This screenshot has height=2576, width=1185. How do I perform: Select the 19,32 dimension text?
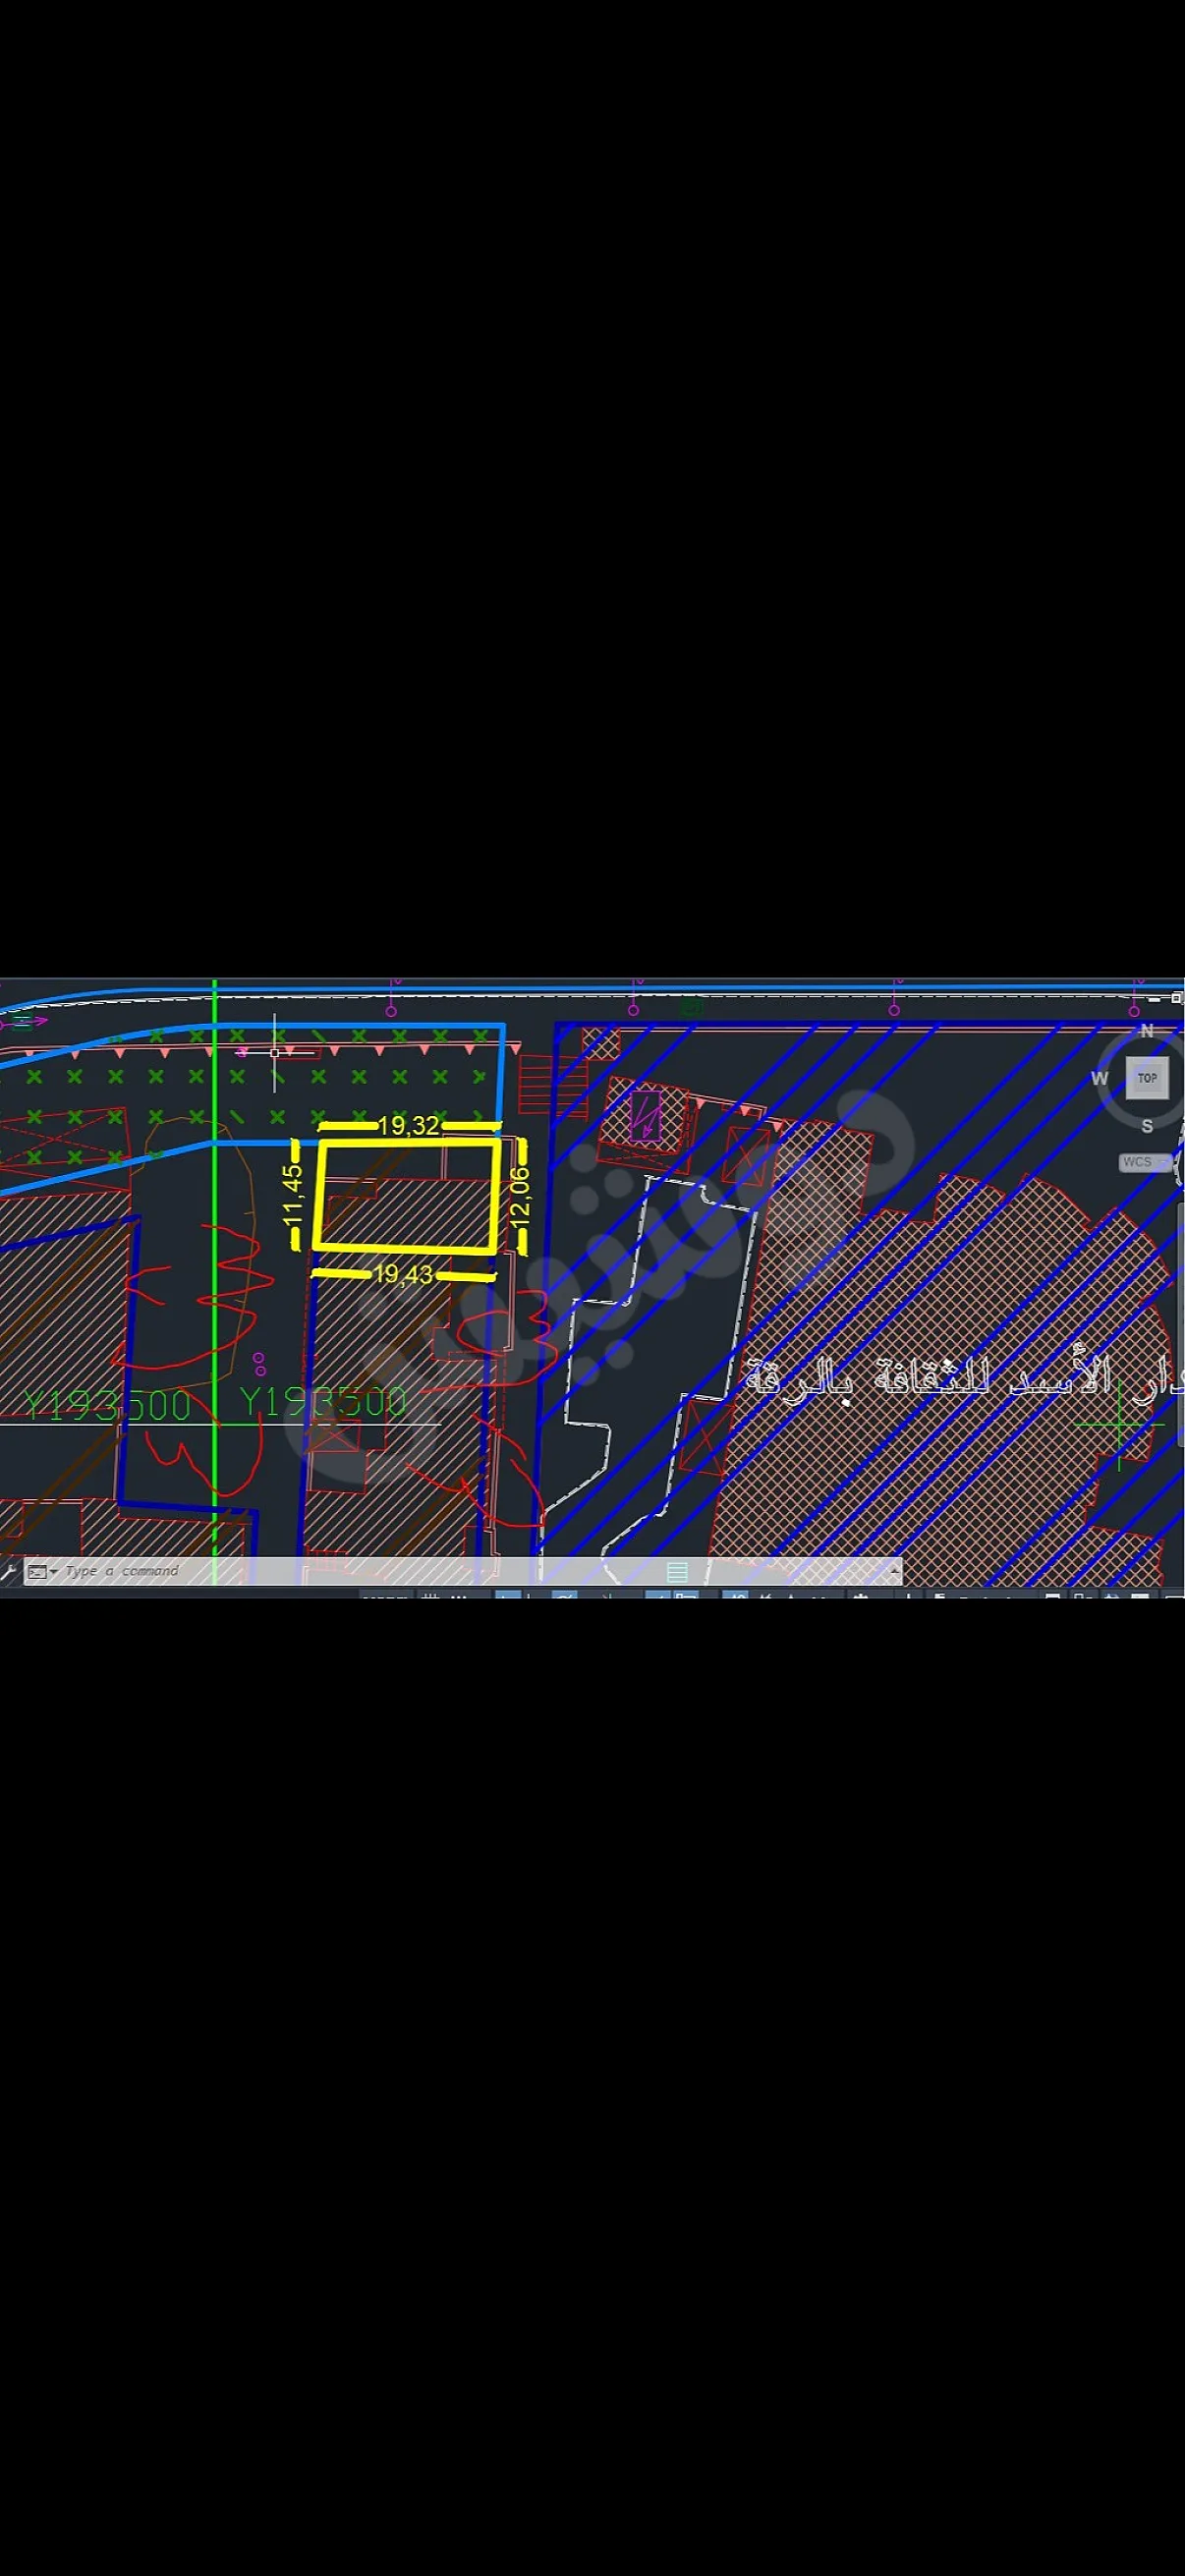coord(408,1126)
